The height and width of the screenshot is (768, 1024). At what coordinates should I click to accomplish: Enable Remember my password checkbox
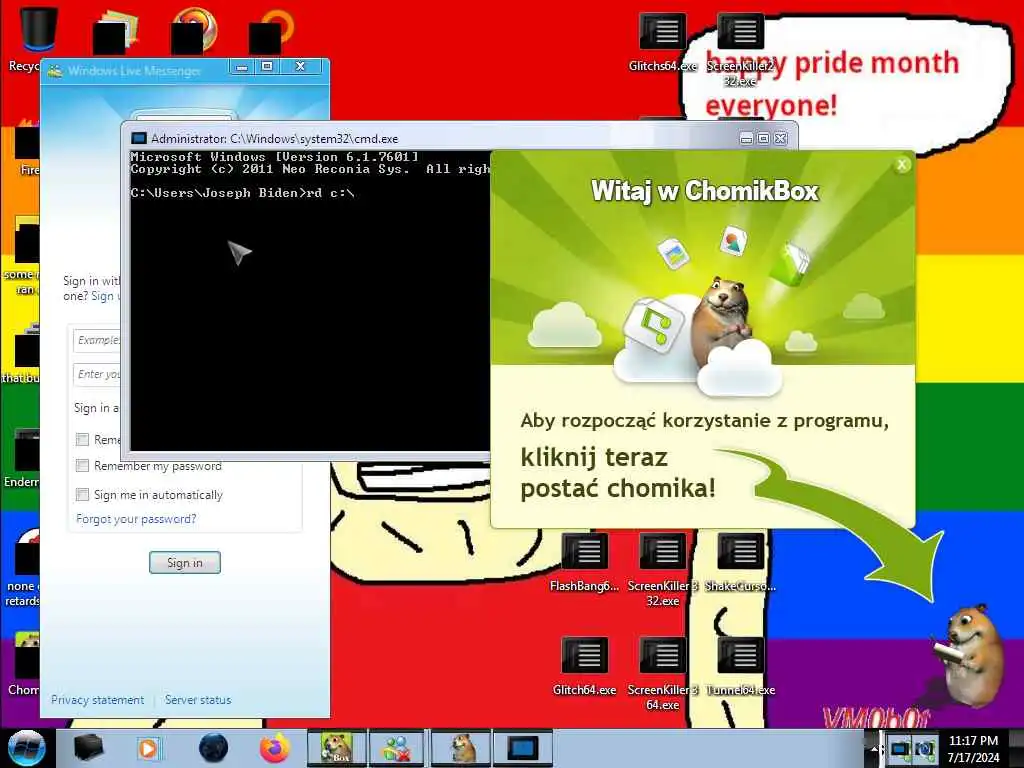click(x=82, y=466)
